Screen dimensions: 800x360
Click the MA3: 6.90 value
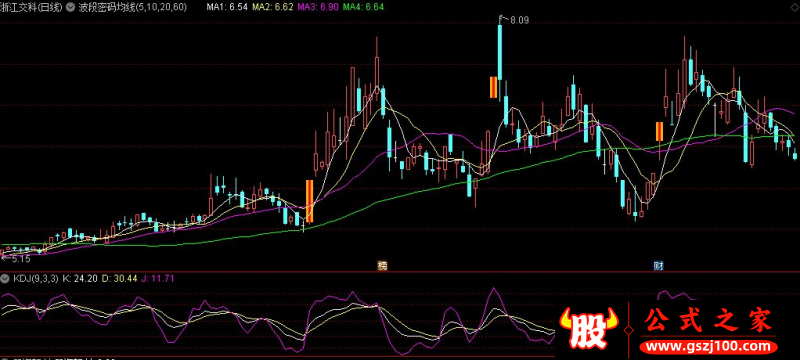(x=317, y=7)
